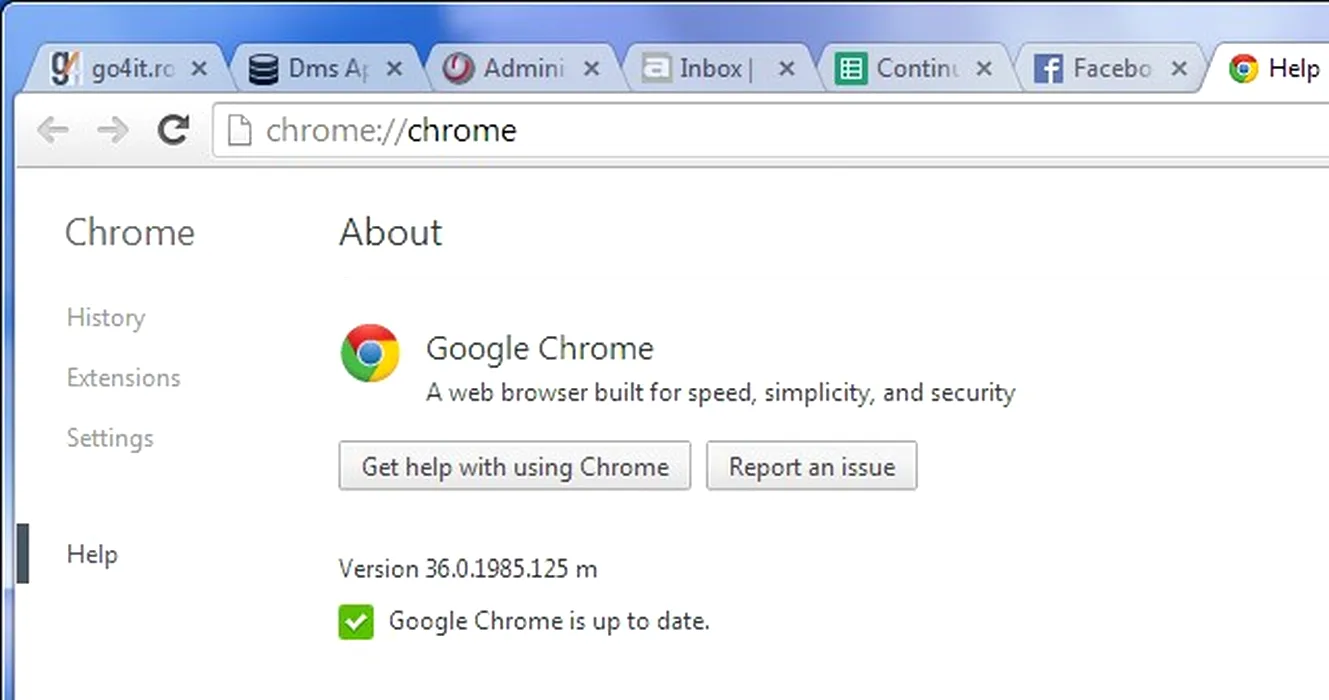This screenshot has height=700, width=1329.
Task: Click the Google Chrome logo on About page
Action: (370, 353)
